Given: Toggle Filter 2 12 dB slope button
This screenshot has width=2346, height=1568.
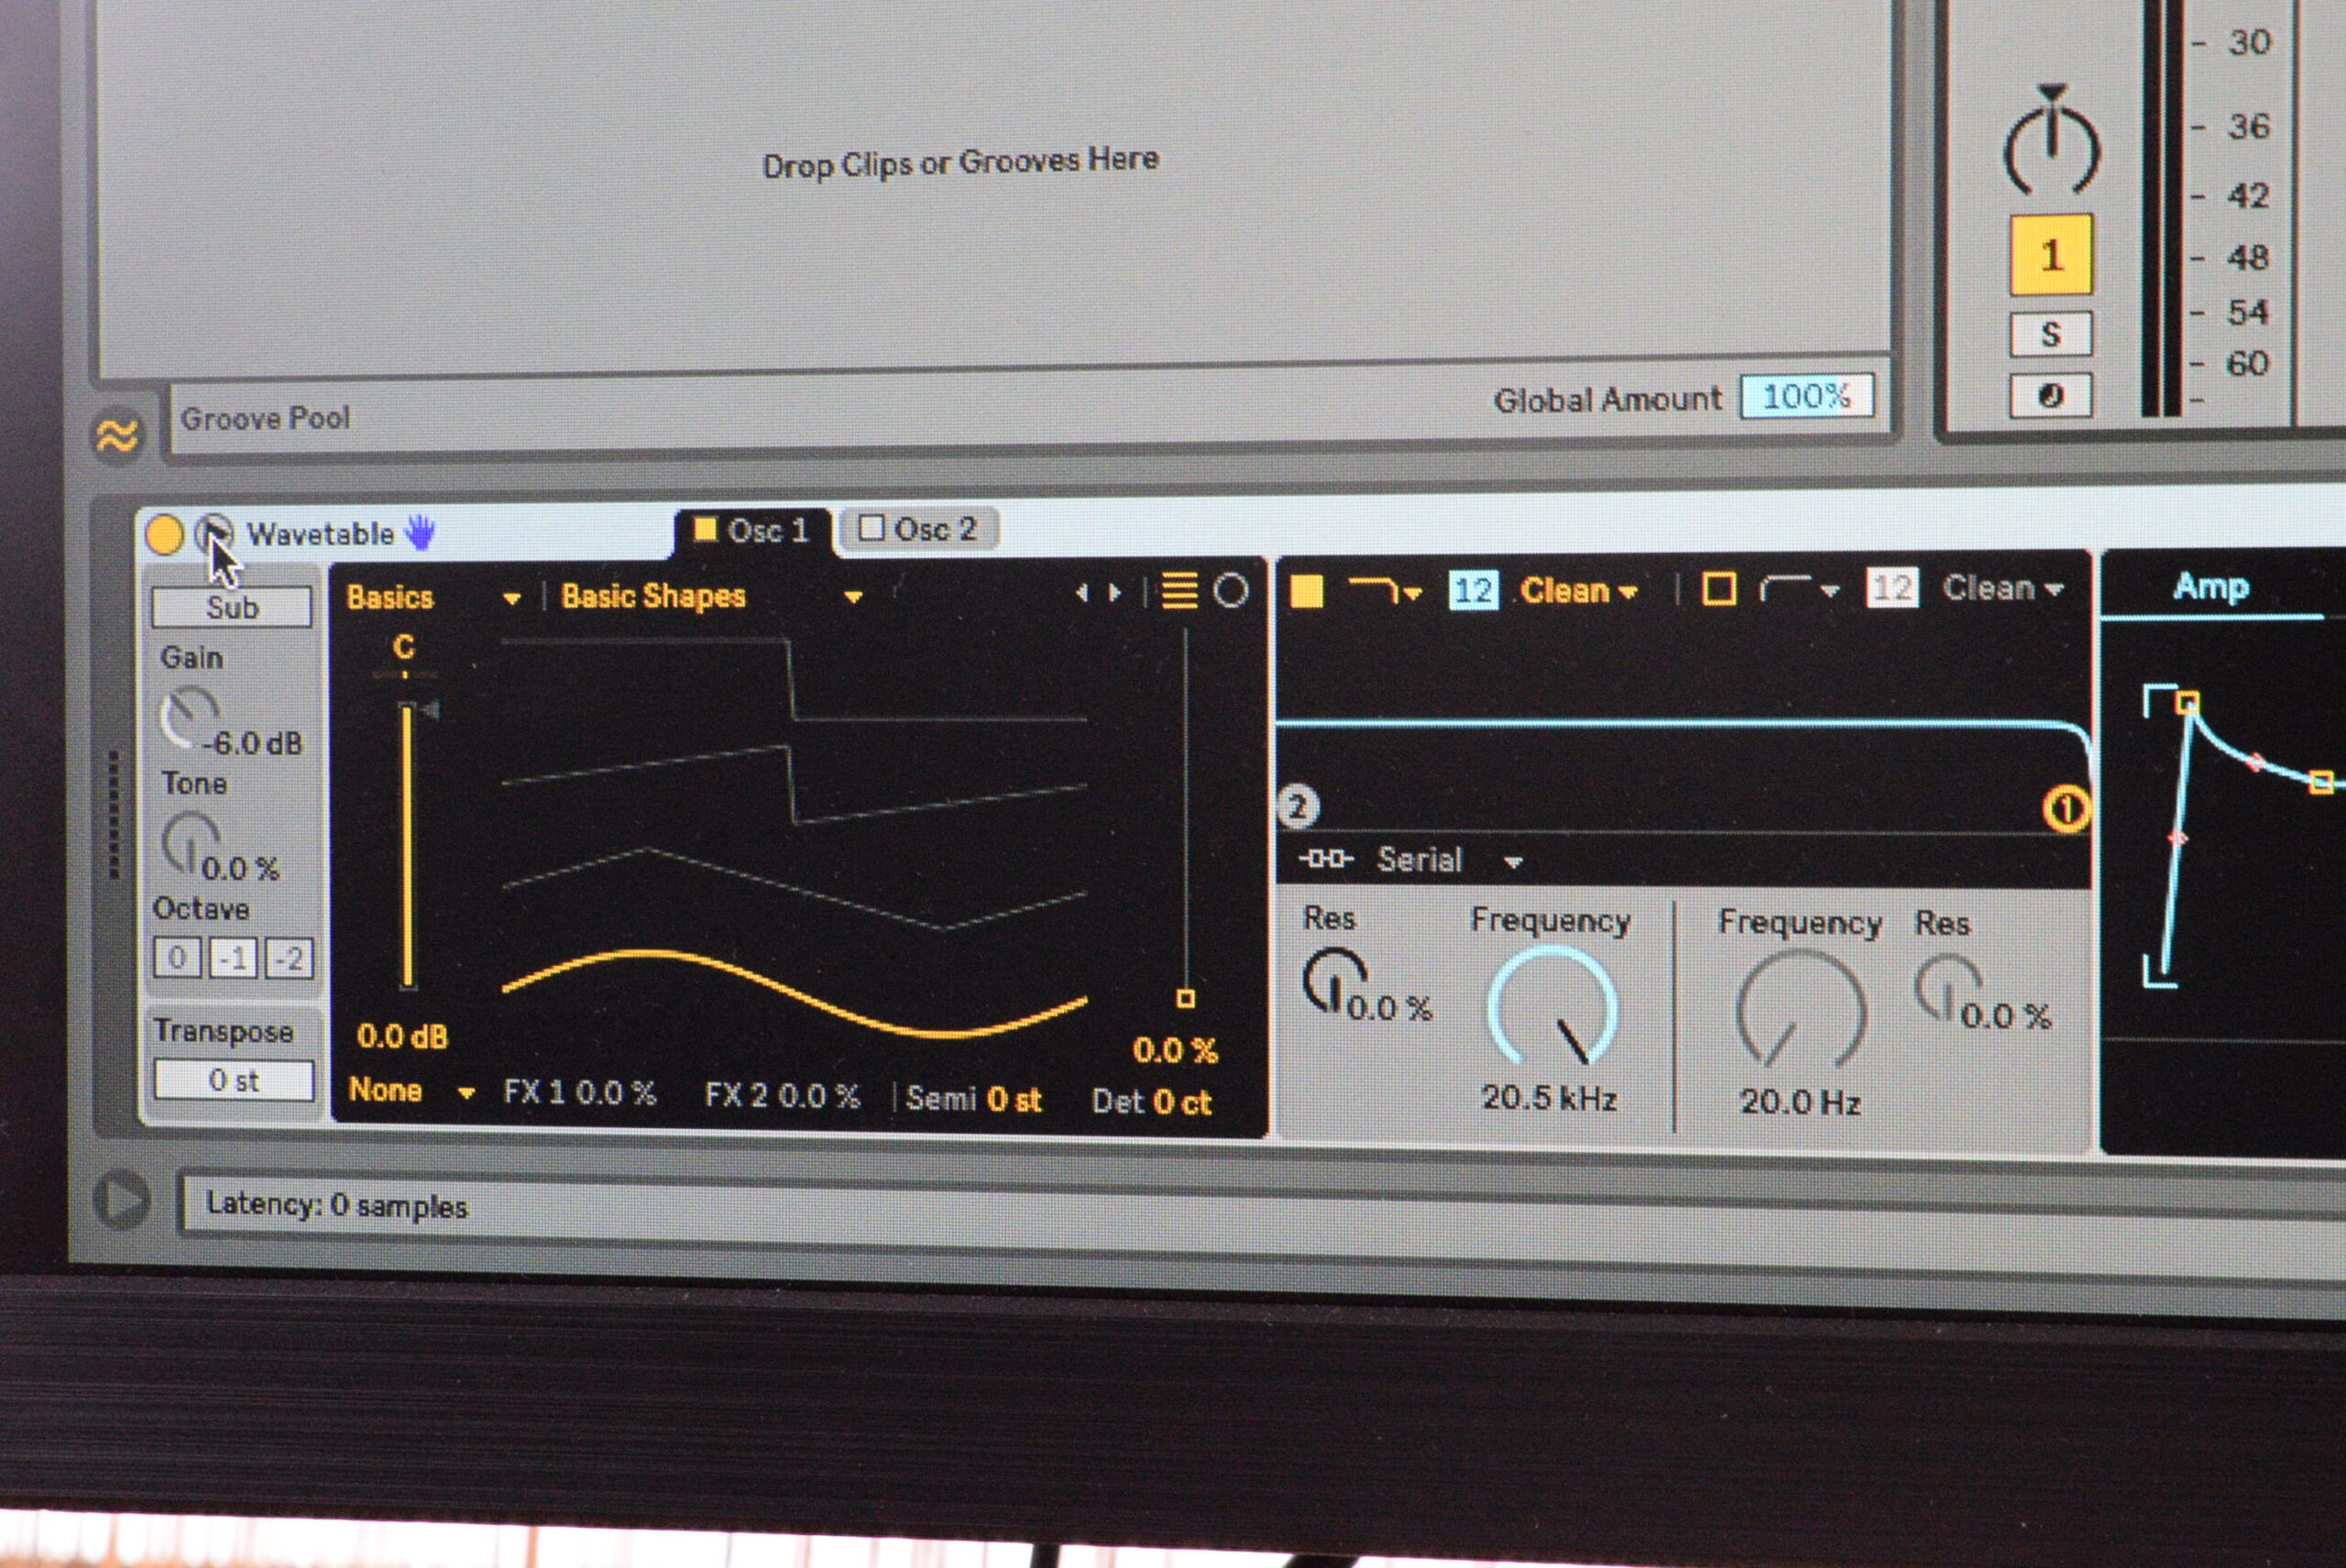Looking at the screenshot, I should (1891, 588).
